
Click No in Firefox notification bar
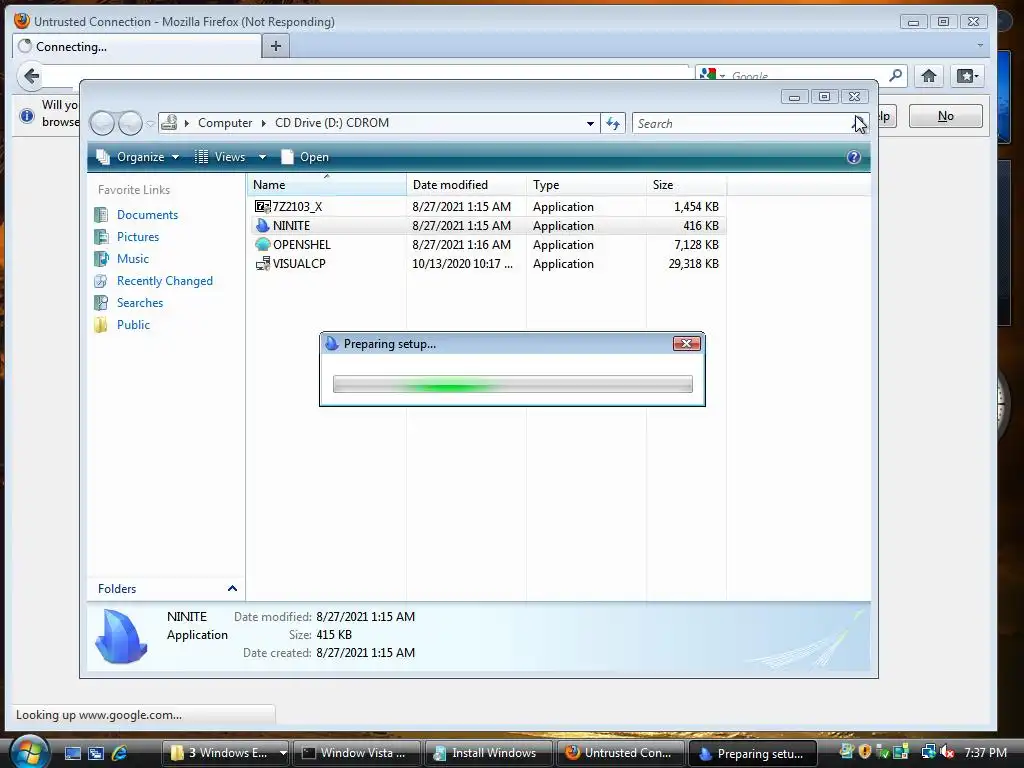[946, 116]
